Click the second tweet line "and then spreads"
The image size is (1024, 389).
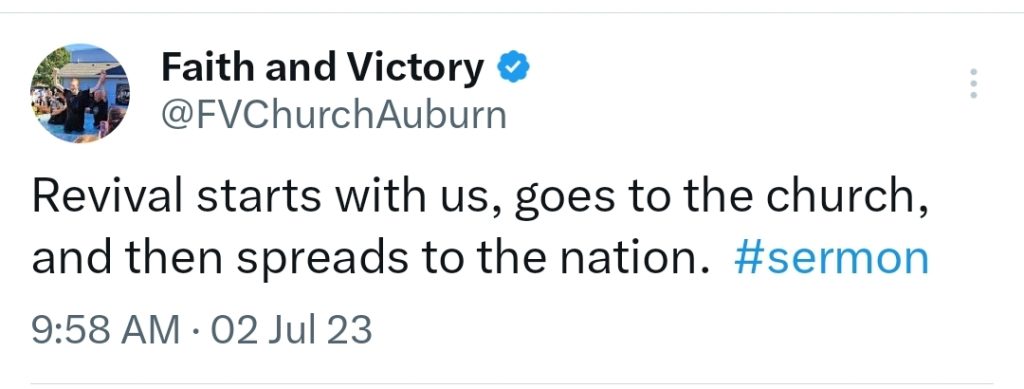(x=480, y=260)
